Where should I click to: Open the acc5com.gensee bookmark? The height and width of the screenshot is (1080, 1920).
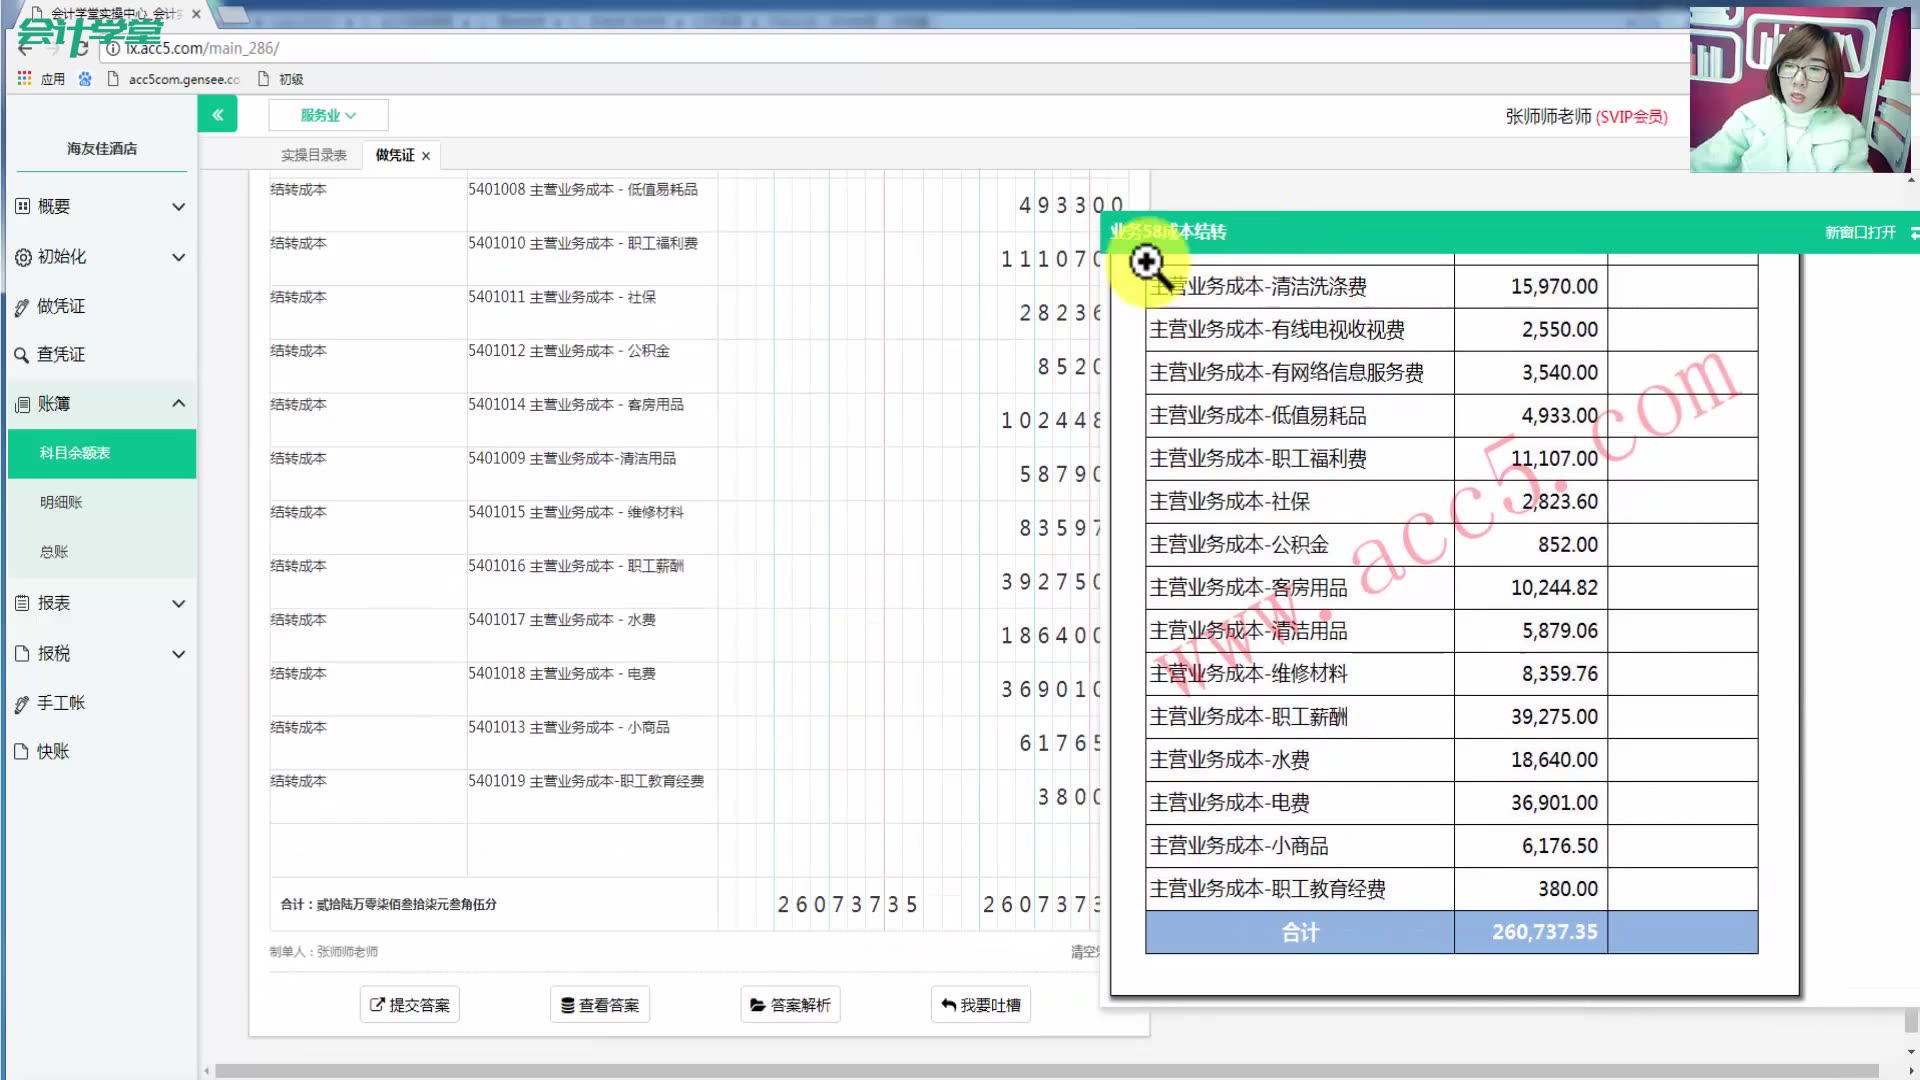(174, 79)
